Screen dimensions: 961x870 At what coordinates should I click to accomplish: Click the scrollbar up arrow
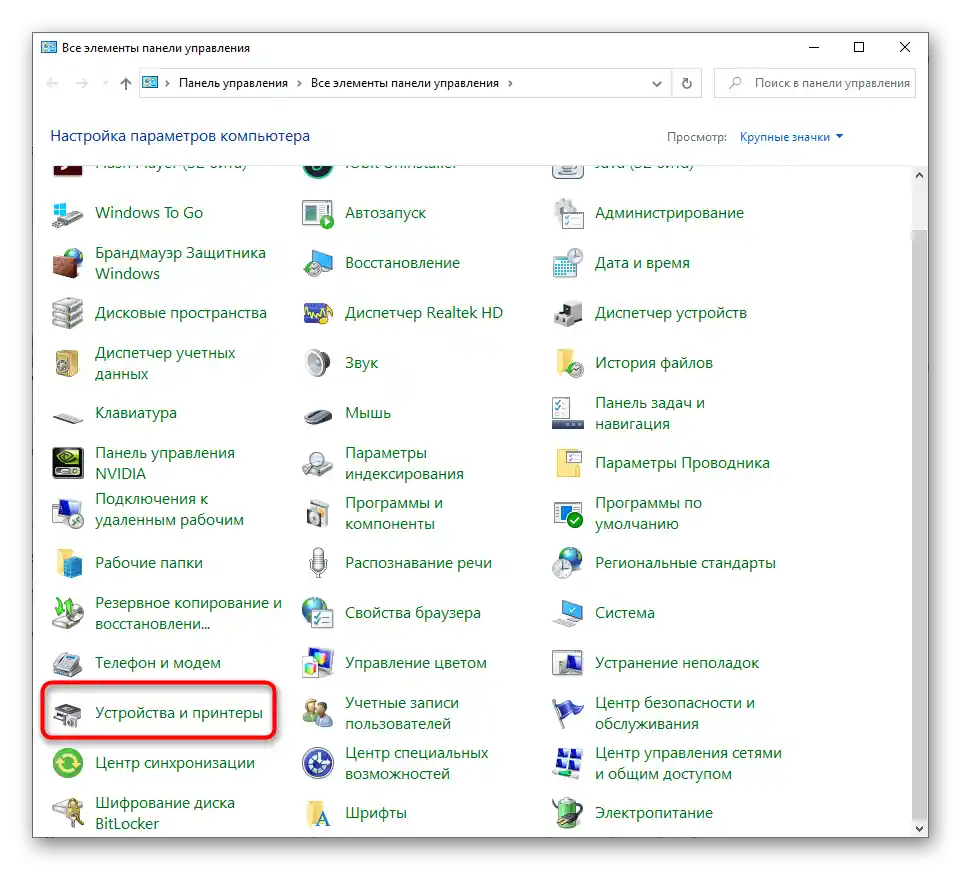919,175
